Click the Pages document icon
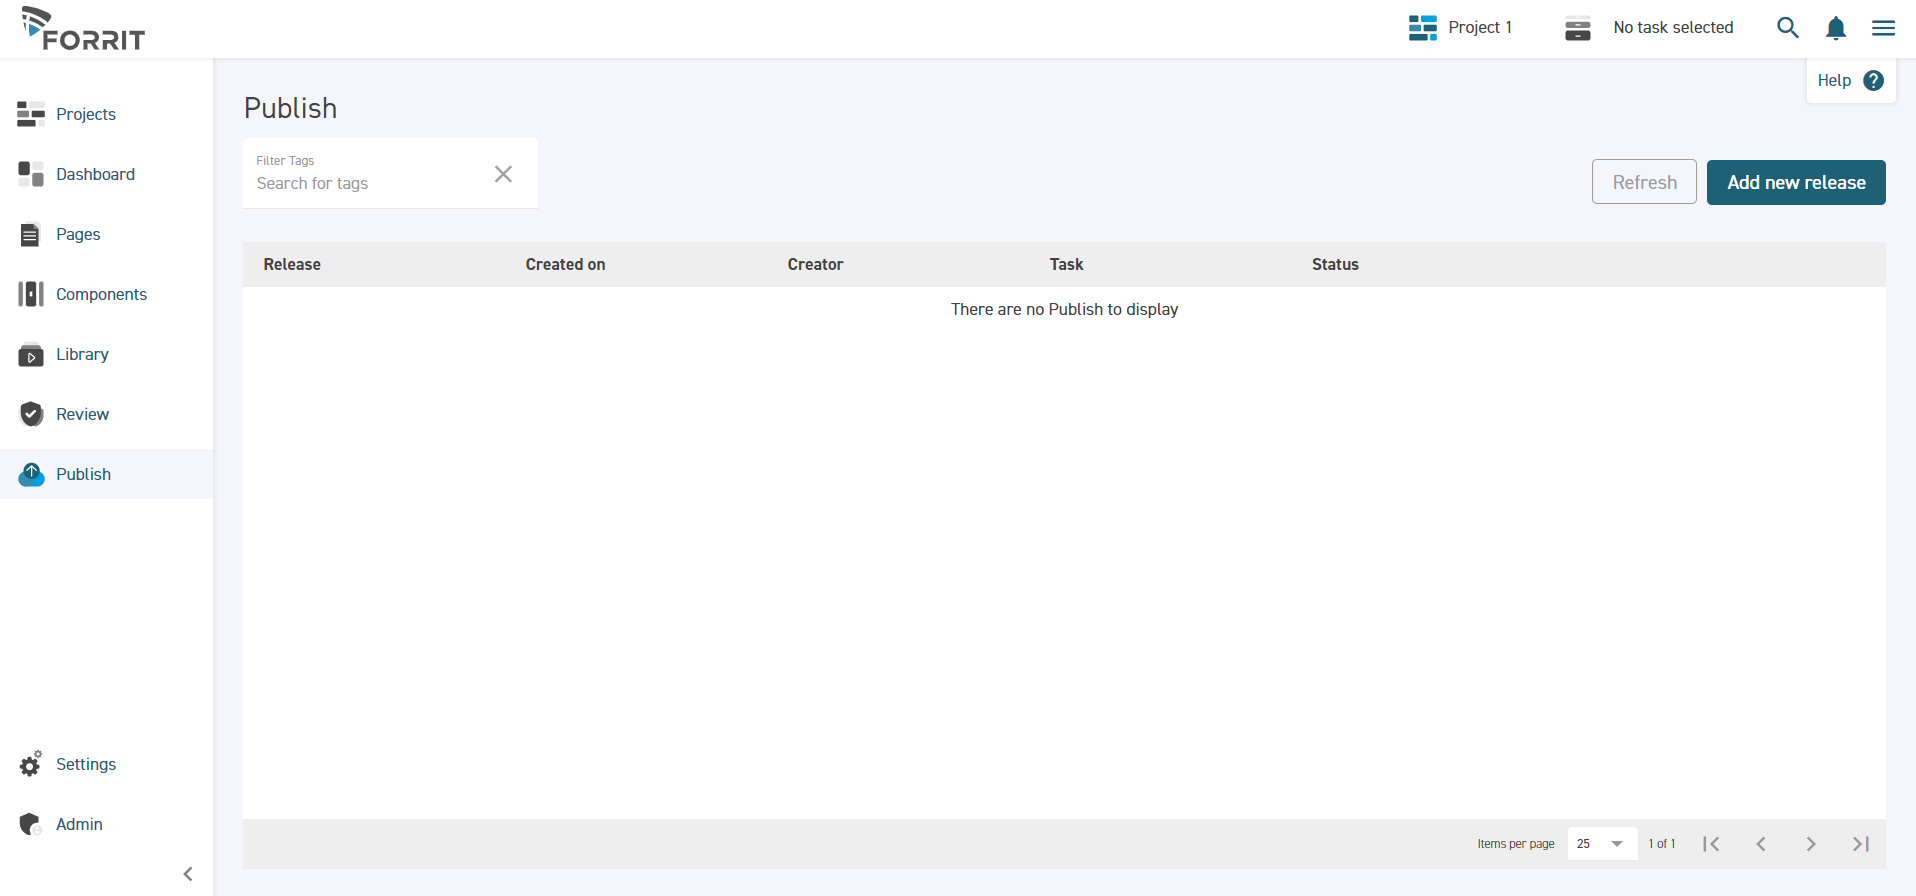The image size is (1916, 896). click(30, 234)
